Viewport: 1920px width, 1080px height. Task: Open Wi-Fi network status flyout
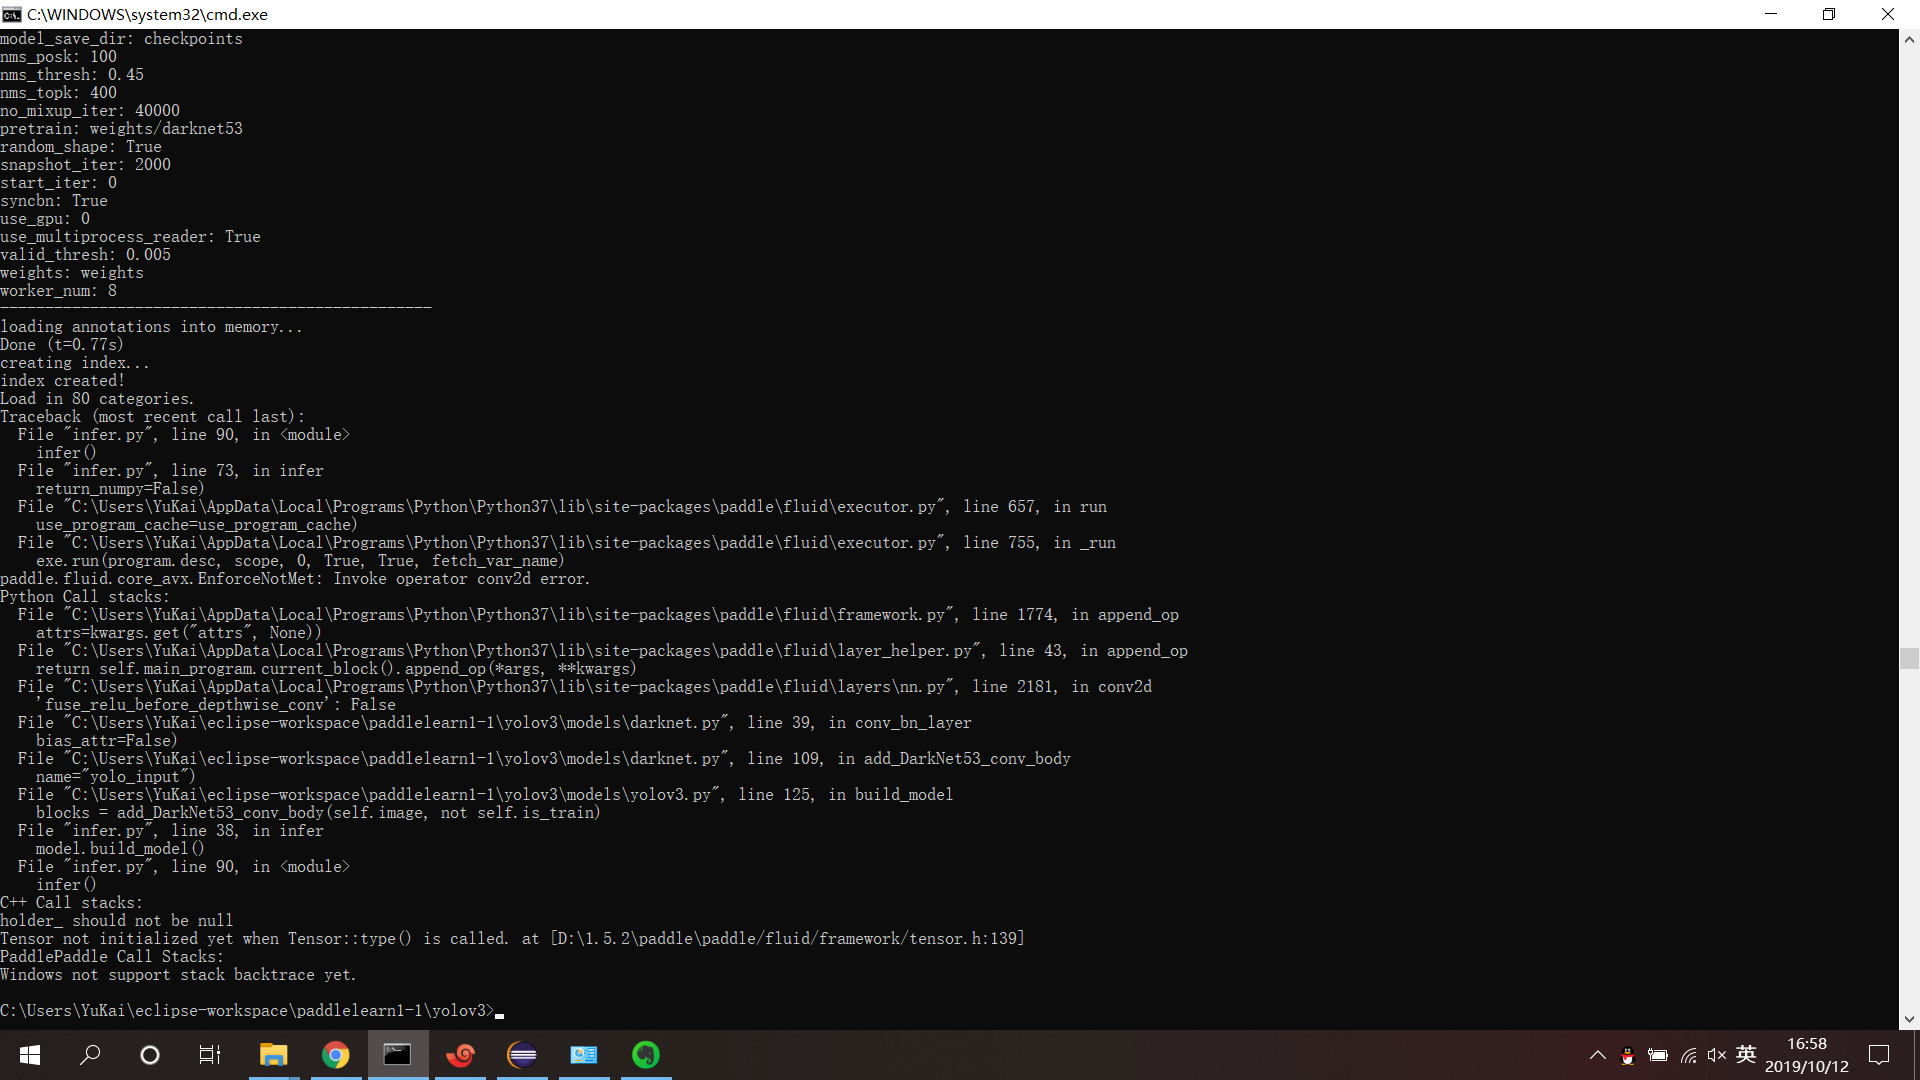coord(1688,1055)
